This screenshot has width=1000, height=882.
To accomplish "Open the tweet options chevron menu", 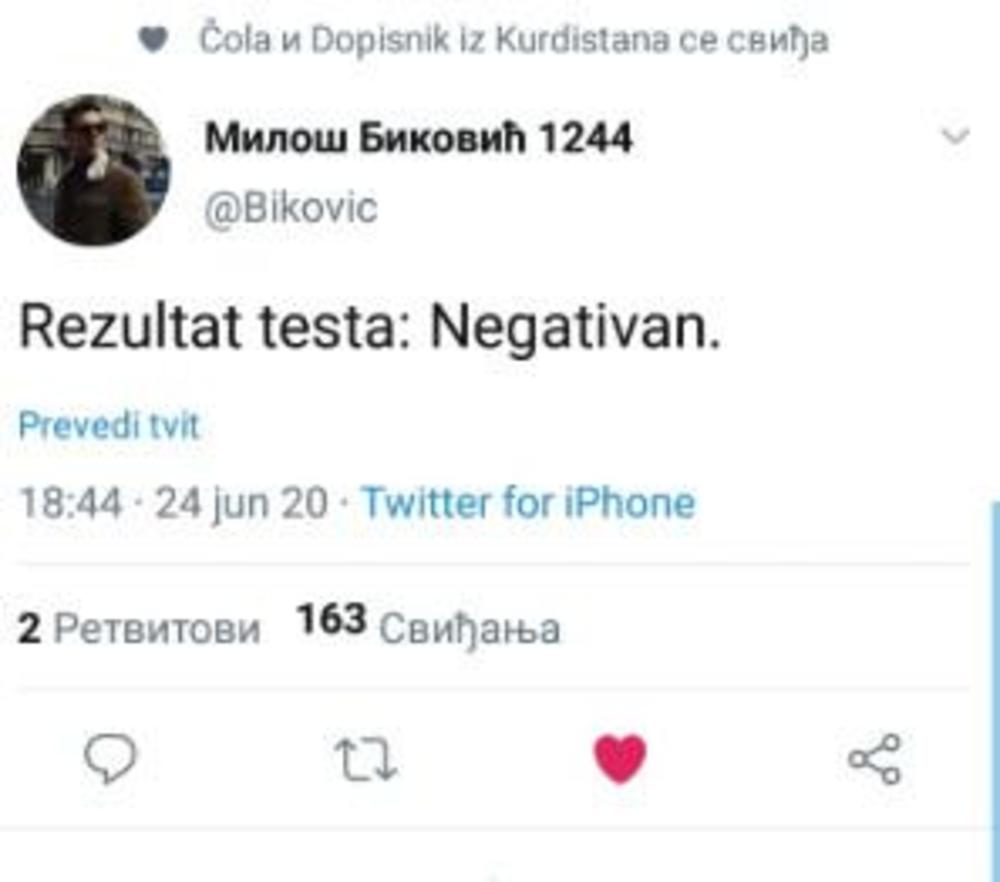I will click(x=956, y=137).
